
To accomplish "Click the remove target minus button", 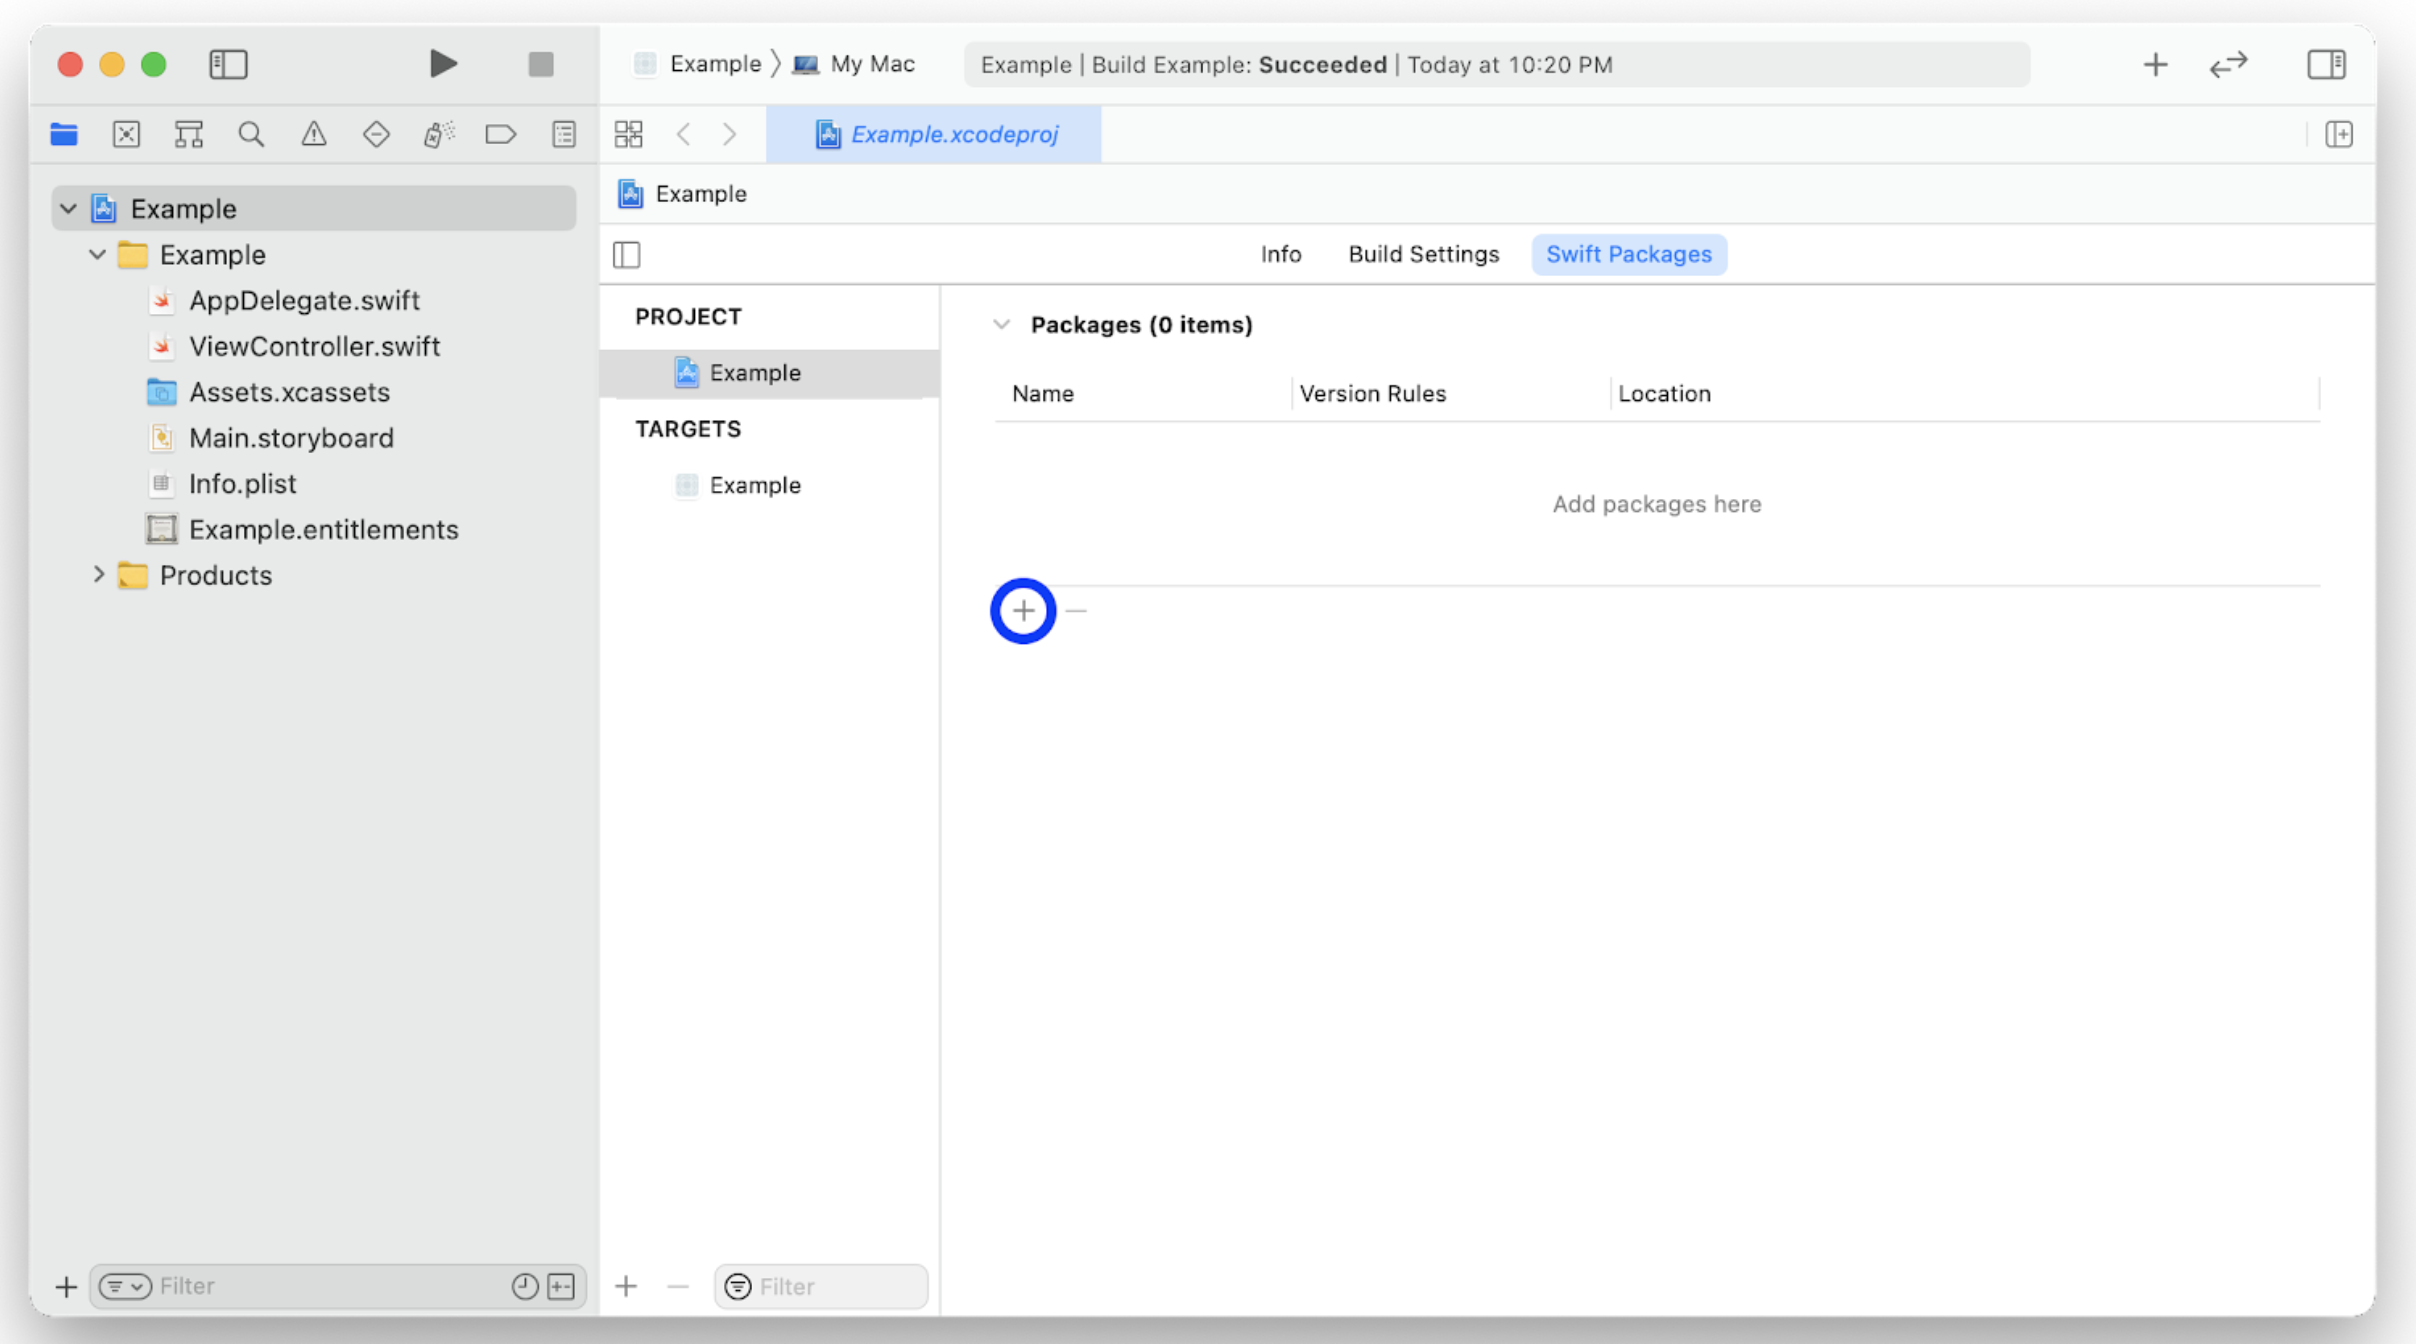I will click(678, 1286).
